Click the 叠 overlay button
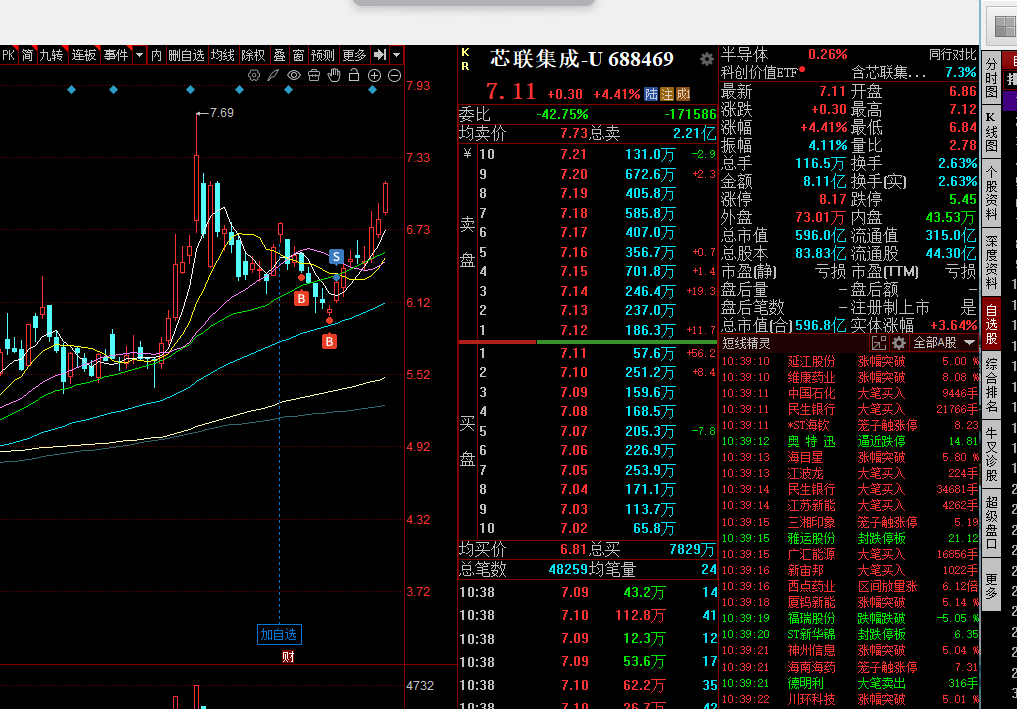This screenshot has height=709, width=1017. coord(280,55)
